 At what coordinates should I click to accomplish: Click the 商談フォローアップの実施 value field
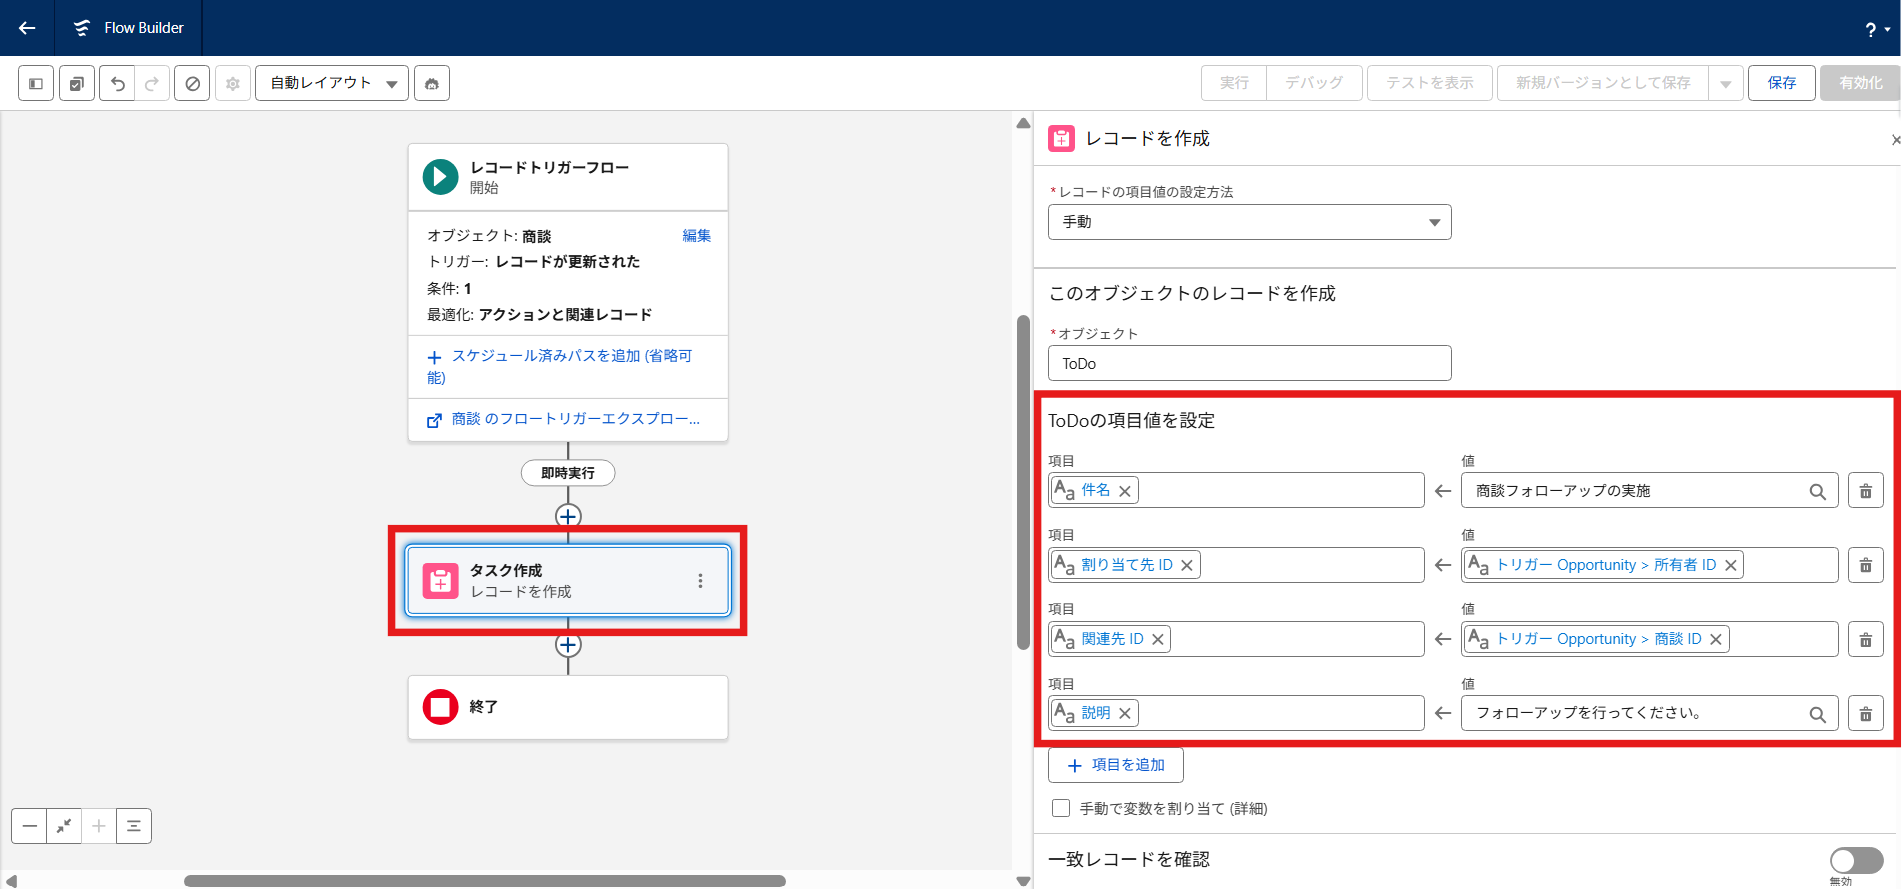point(1649,491)
